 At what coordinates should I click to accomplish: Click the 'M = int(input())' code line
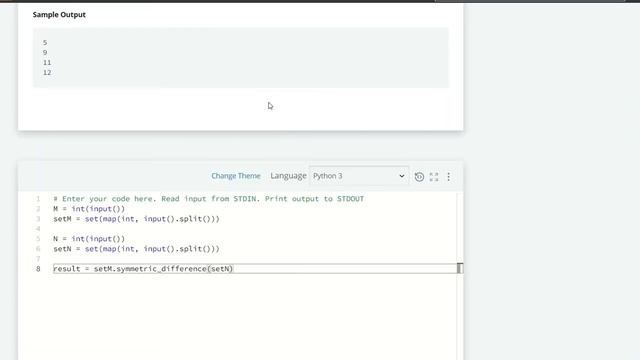[89, 209]
